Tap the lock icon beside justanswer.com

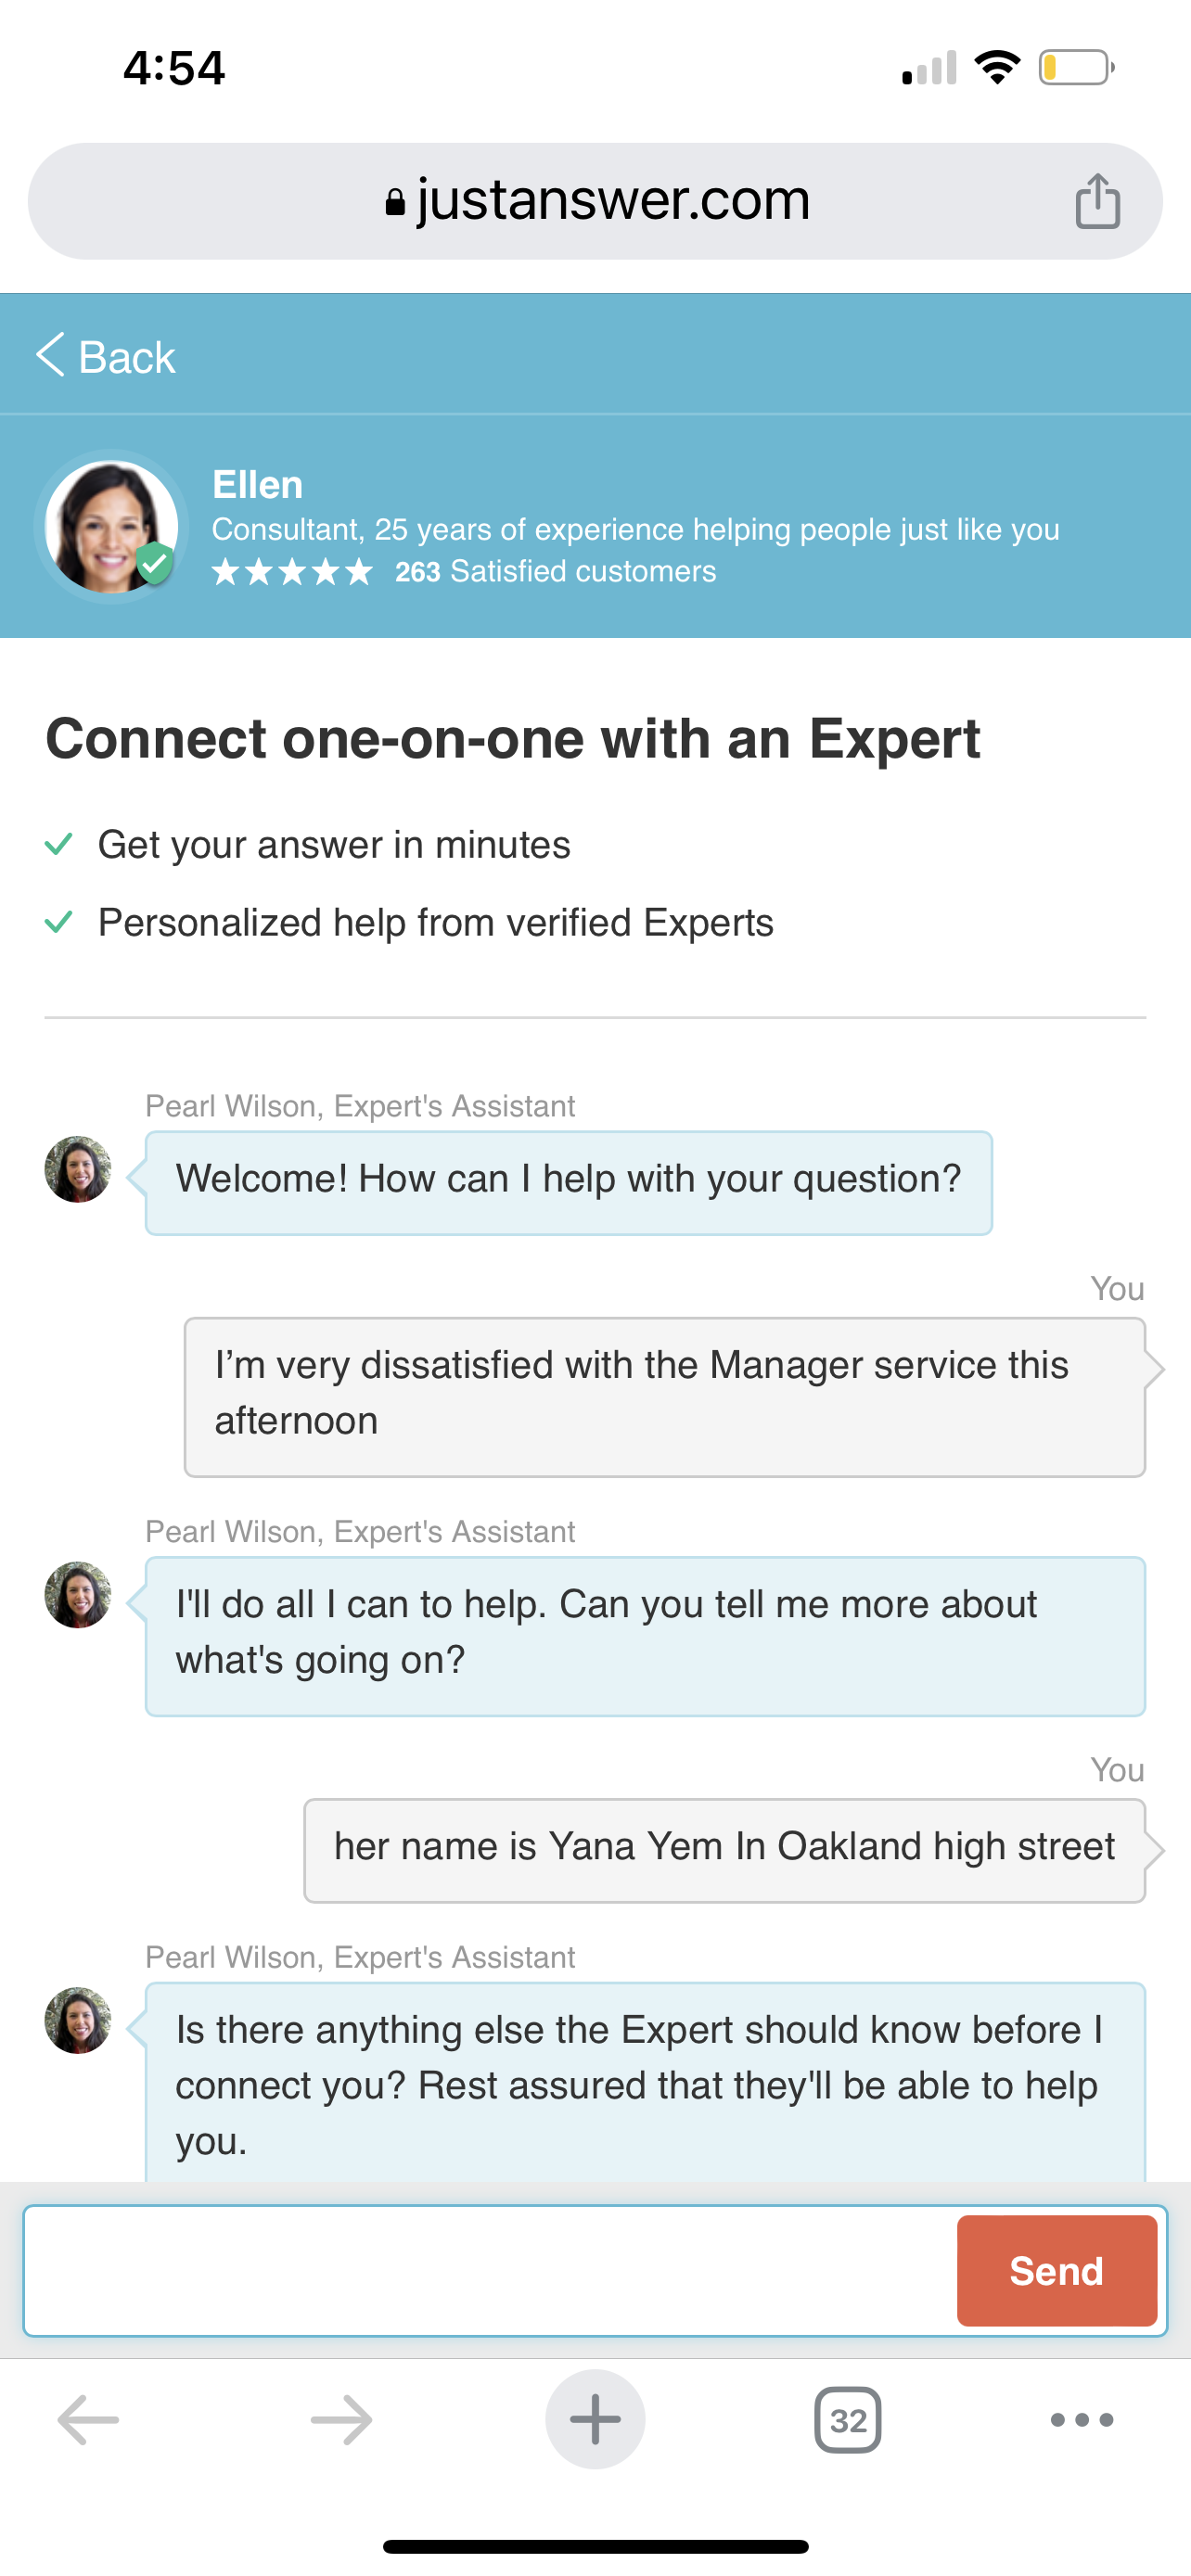coord(395,203)
